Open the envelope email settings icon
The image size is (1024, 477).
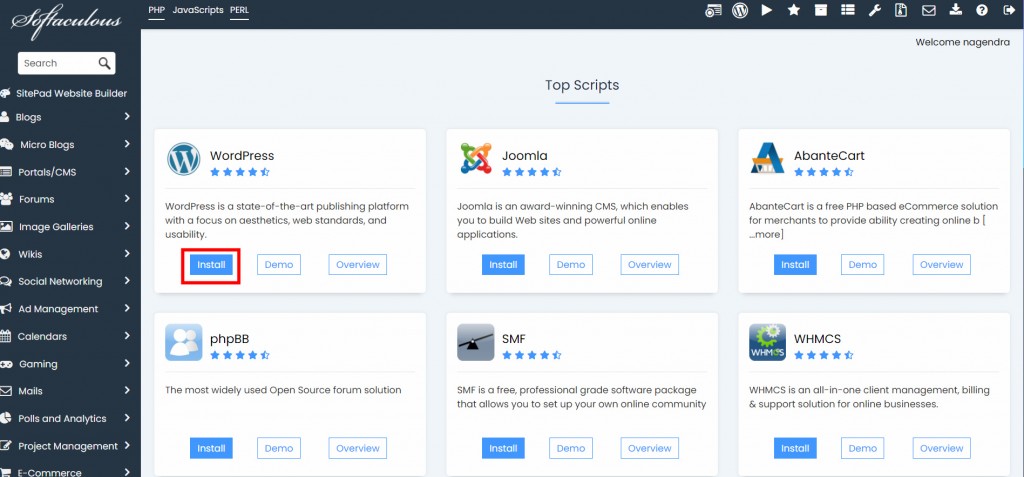click(929, 10)
